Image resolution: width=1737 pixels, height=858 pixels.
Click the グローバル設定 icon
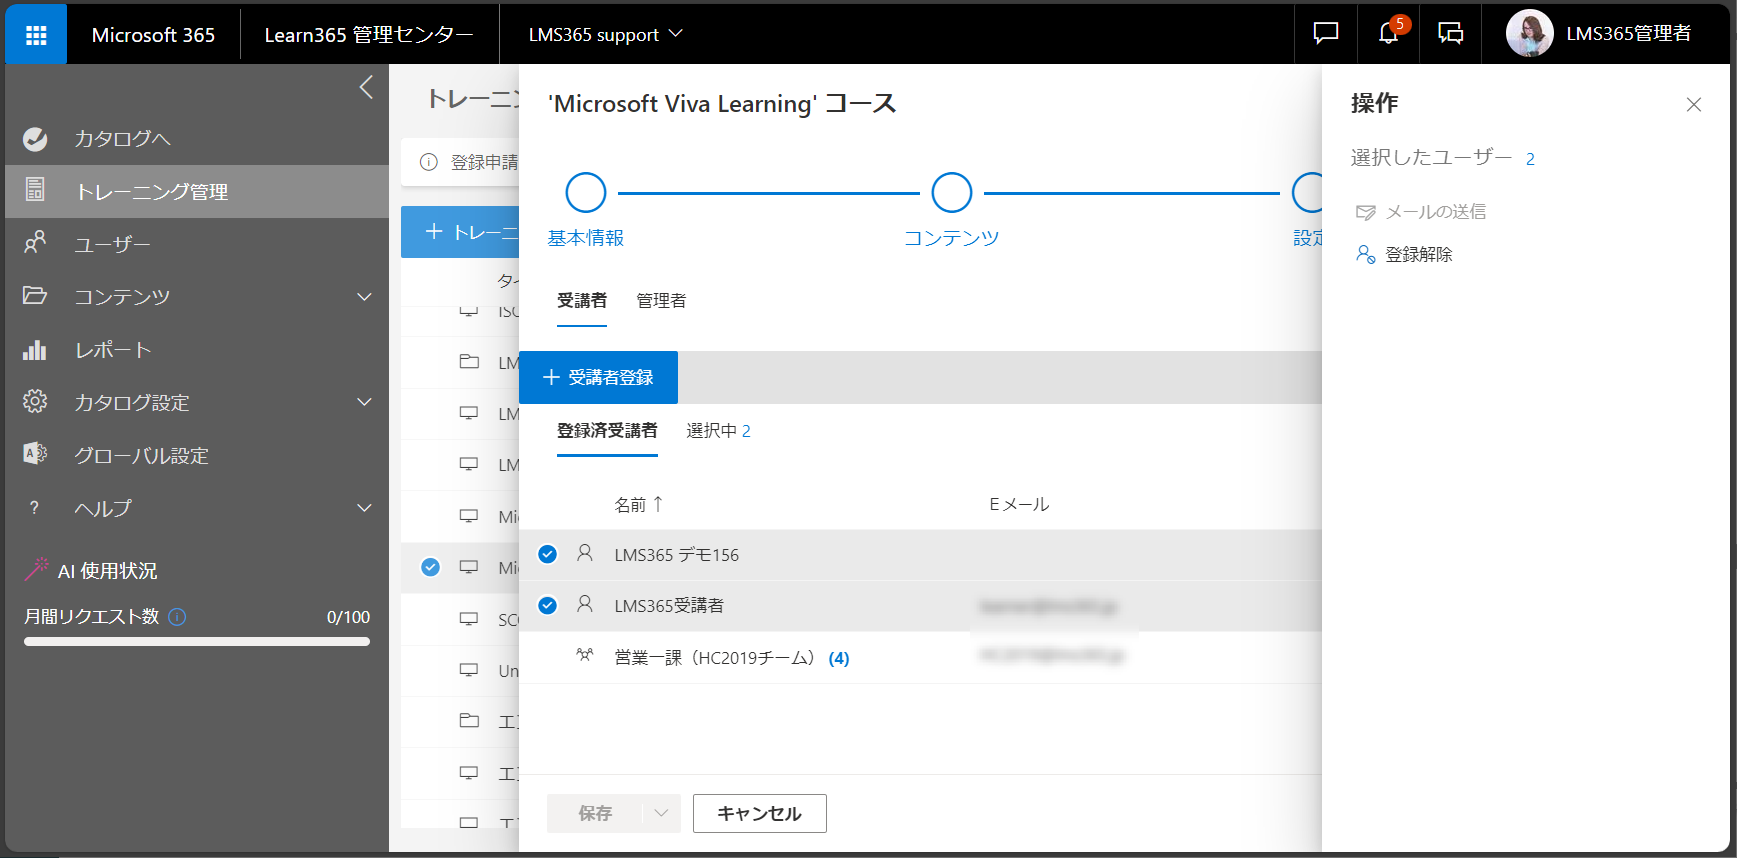click(35, 454)
